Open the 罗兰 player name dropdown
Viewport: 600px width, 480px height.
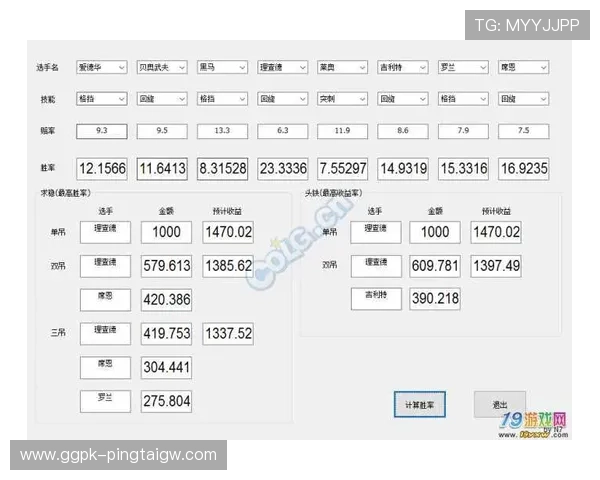coord(463,67)
